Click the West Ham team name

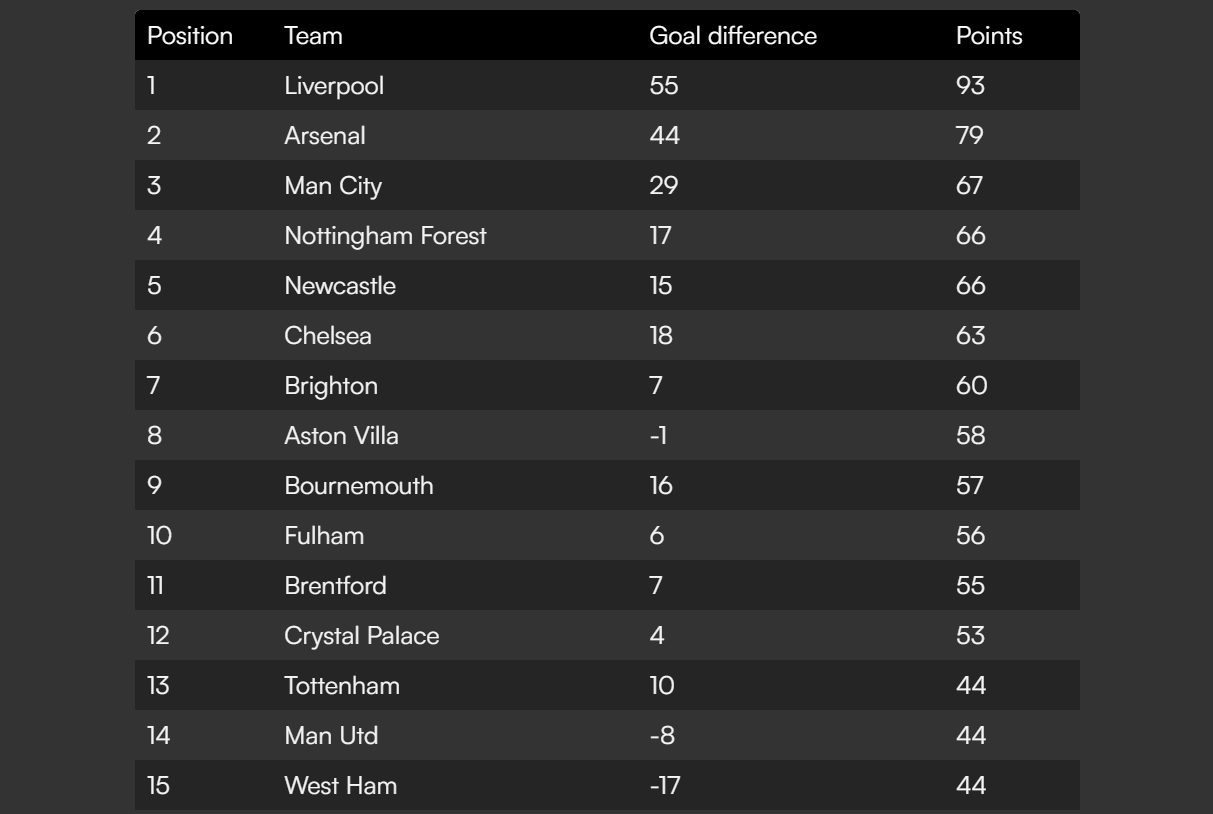[x=340, y=786]
